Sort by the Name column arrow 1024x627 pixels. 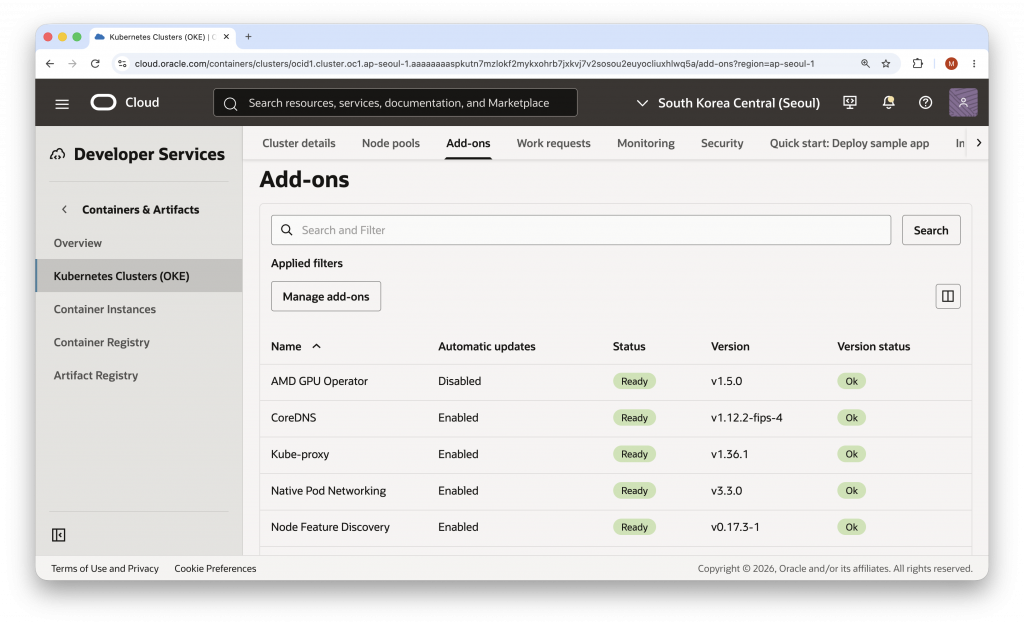point(316,346)
